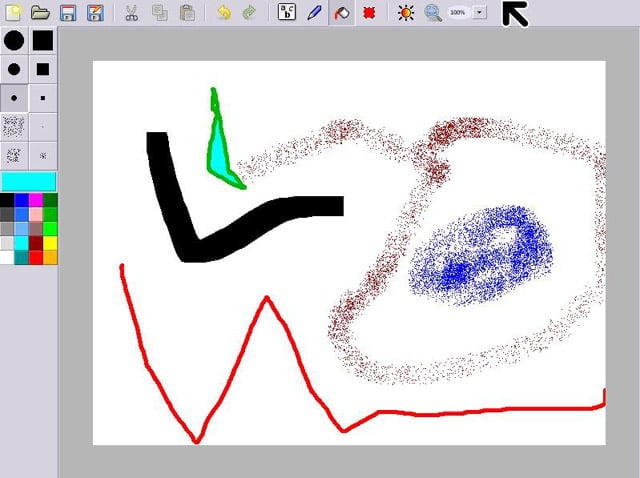The image size is (640, 478).
Task: Pick the medium gray palette swatch
Action: point(7,229)
